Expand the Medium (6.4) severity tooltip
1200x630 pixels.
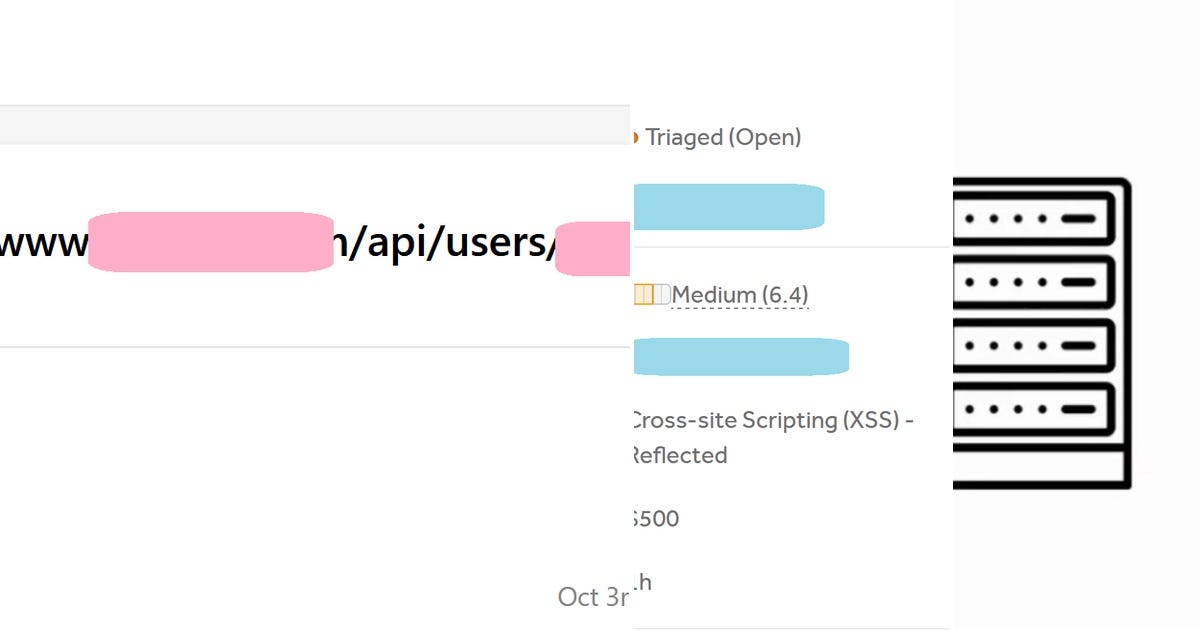coord(742,294)
